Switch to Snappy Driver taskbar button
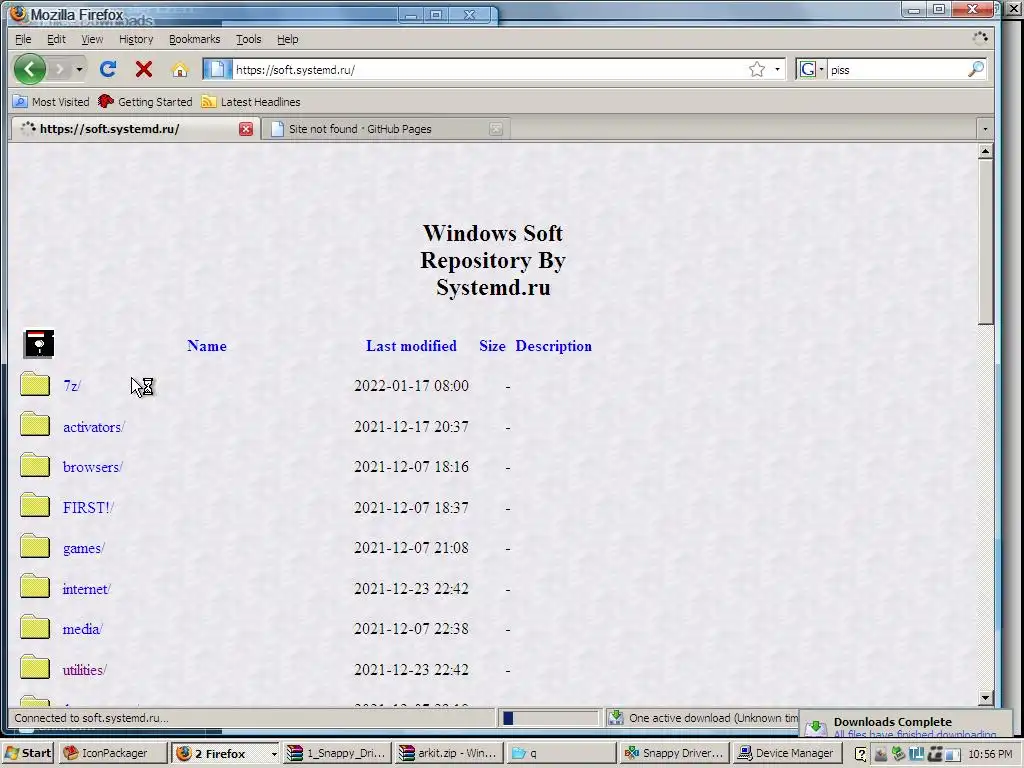The height and width of the screenshot is (768, 1024). point(674,753)
